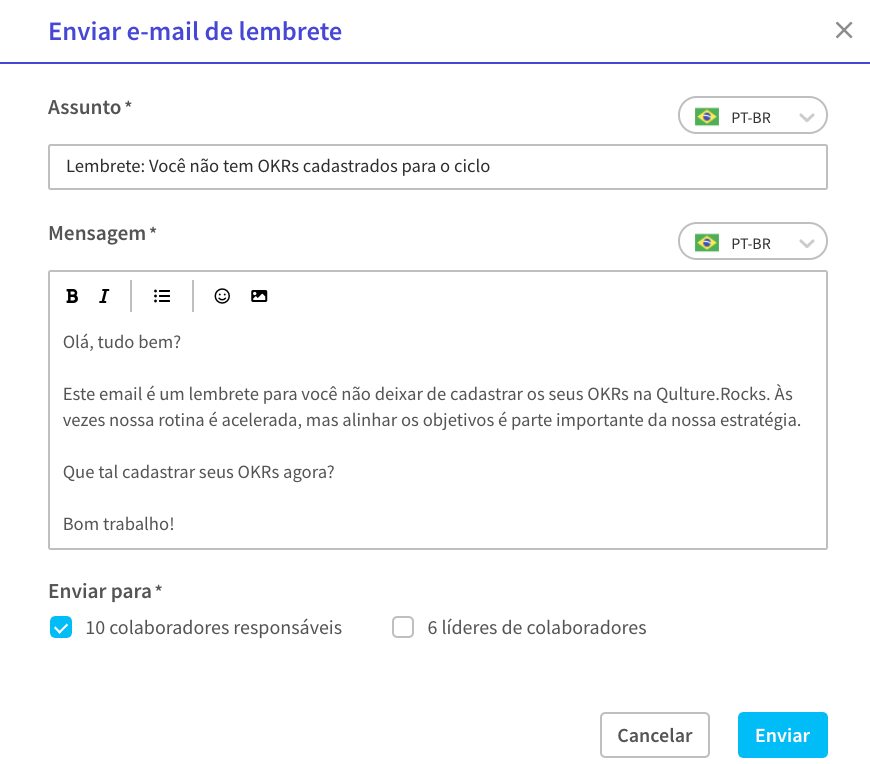Open the Assunto PT-BR language dropdown

(x=753, y=115)
